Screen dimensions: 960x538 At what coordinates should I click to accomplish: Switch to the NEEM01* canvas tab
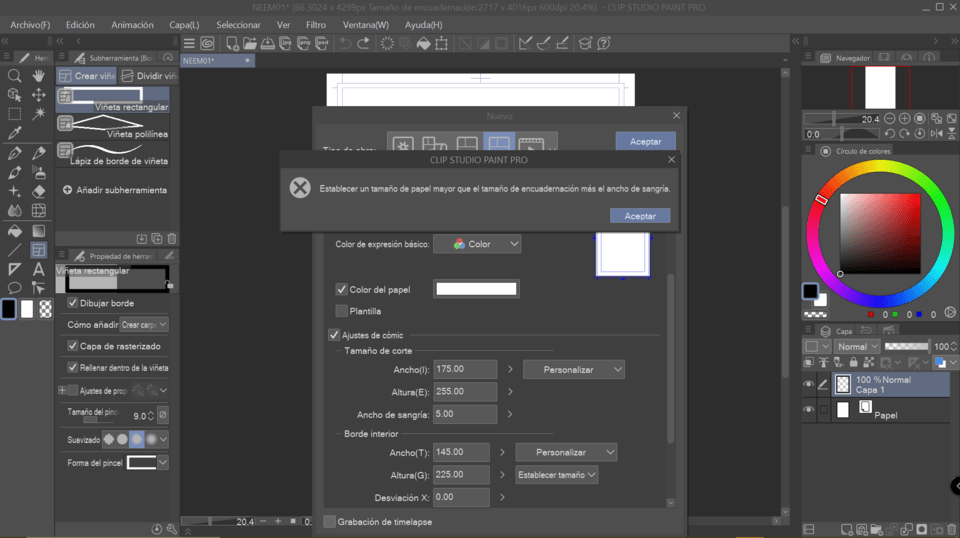[x=217, y=61]
